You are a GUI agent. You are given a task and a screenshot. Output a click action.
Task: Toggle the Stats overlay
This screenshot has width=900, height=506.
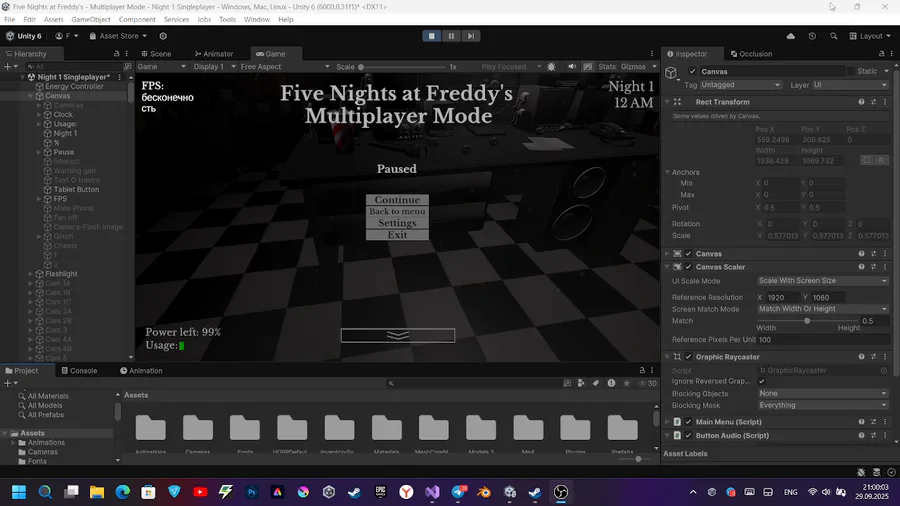[x=607, y=67]
